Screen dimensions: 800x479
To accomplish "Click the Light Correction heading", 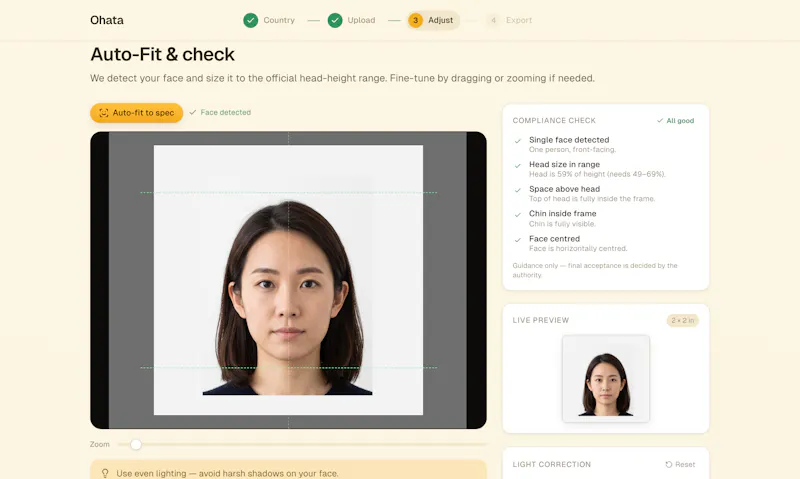I will pyautogui.click(x=552, y=464).
